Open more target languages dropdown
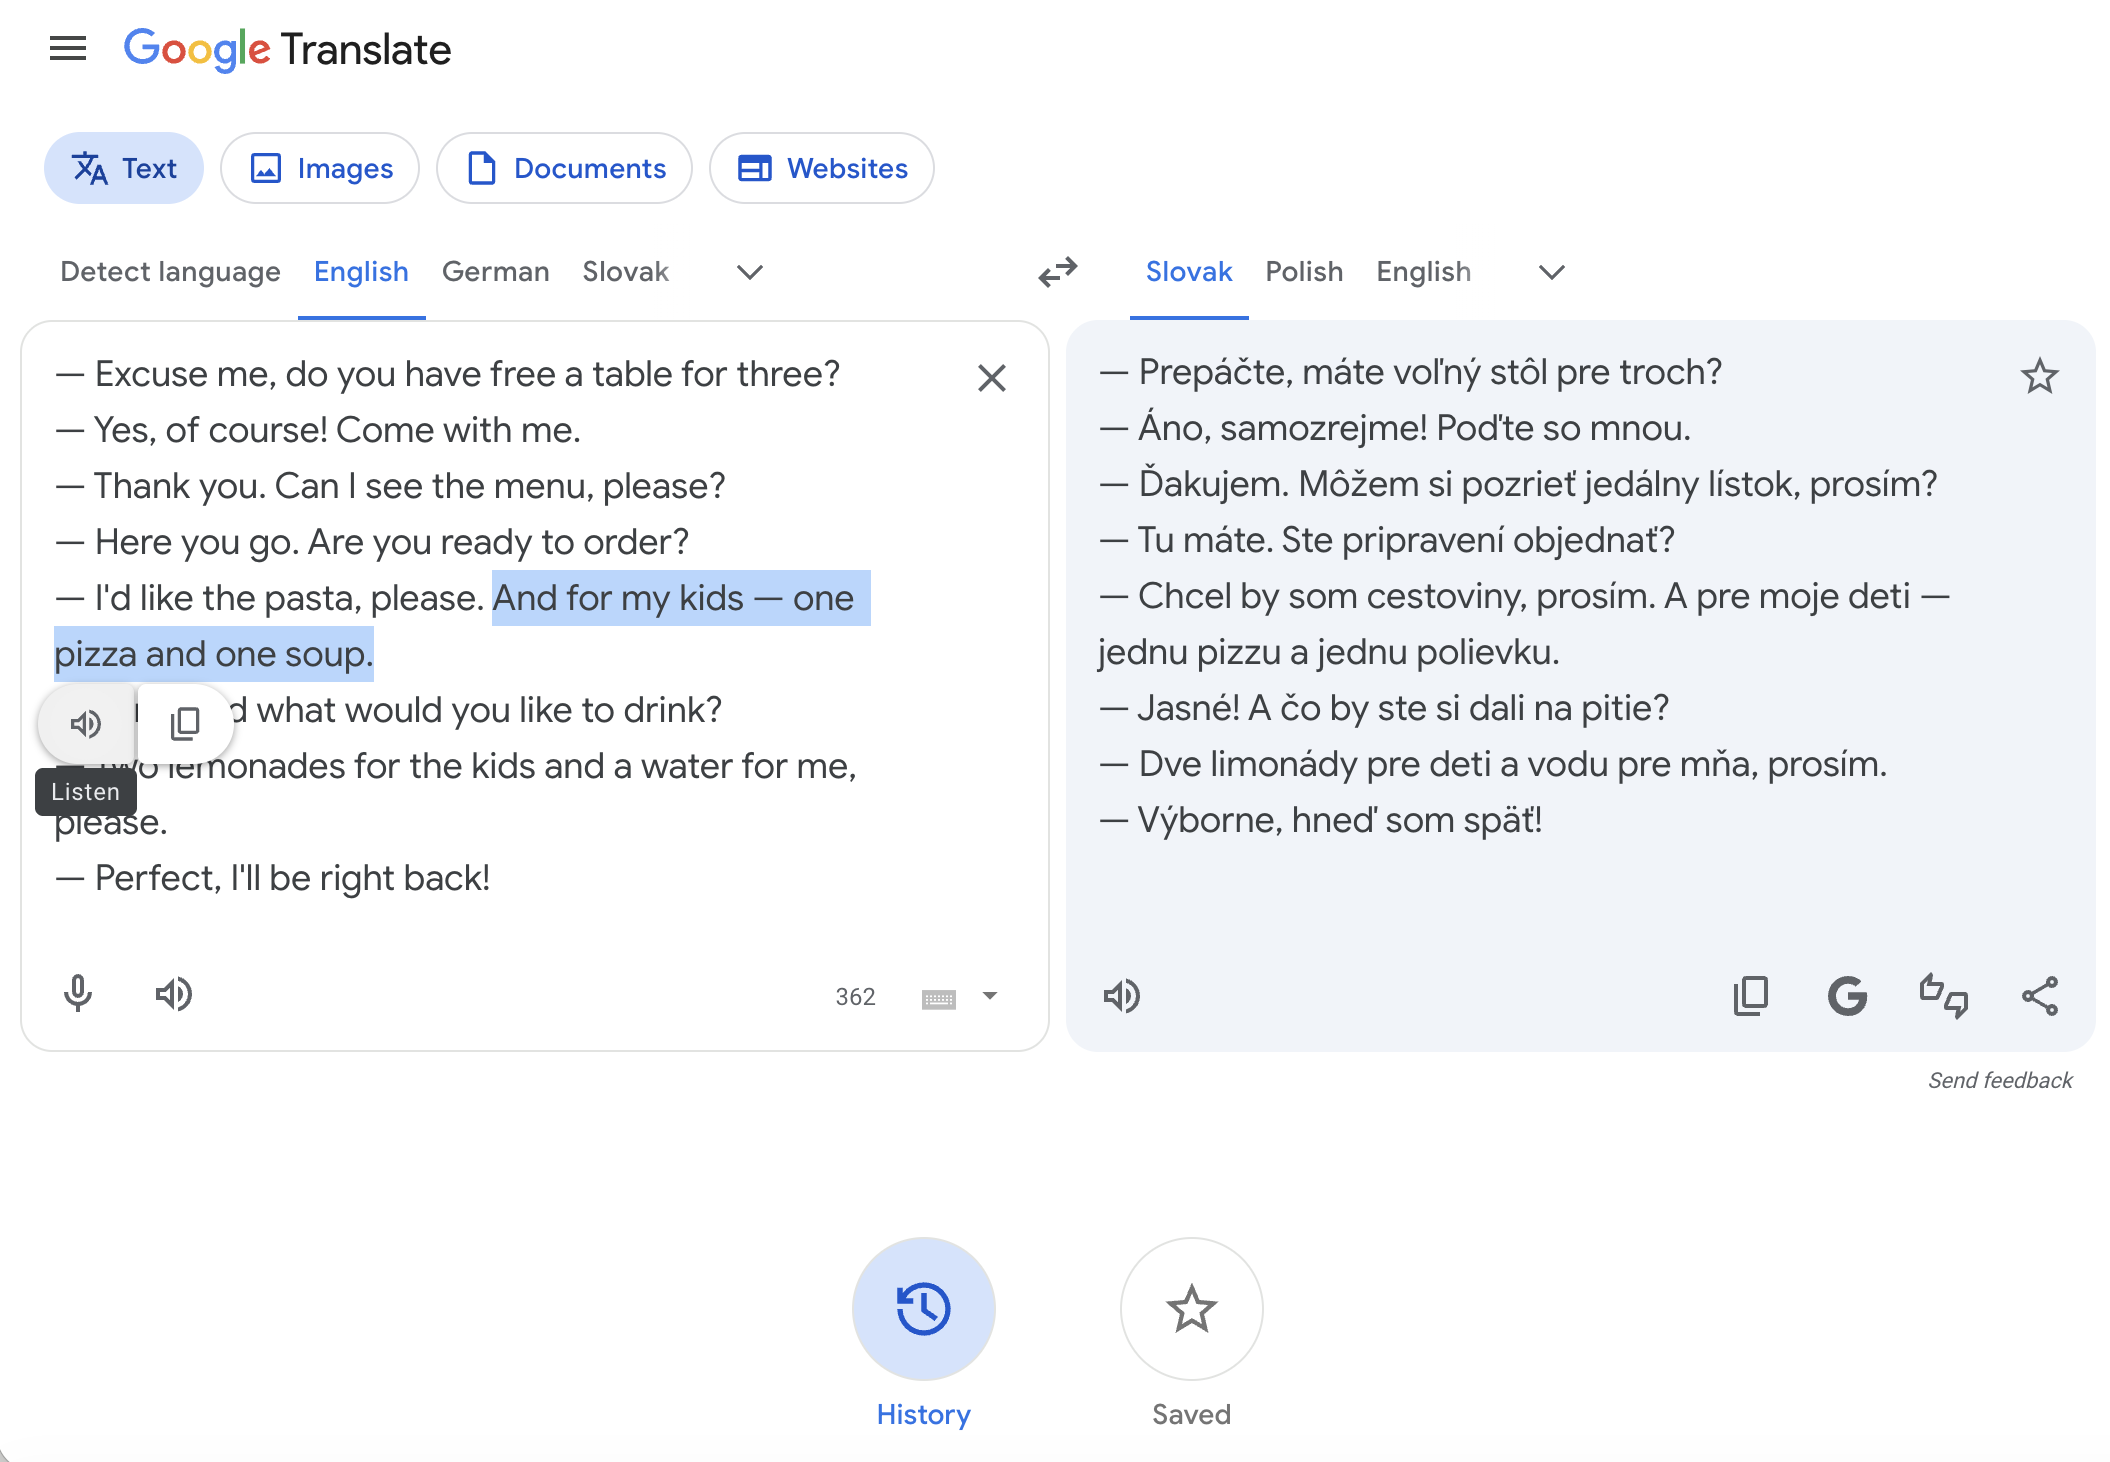The height and width of the screenshot is (1462, 2110). (x=1550, y=273)
